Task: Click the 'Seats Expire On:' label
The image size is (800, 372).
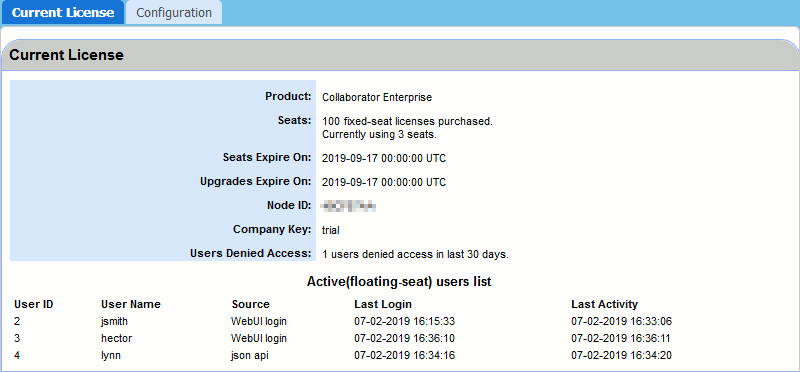Action: point(267,158)
